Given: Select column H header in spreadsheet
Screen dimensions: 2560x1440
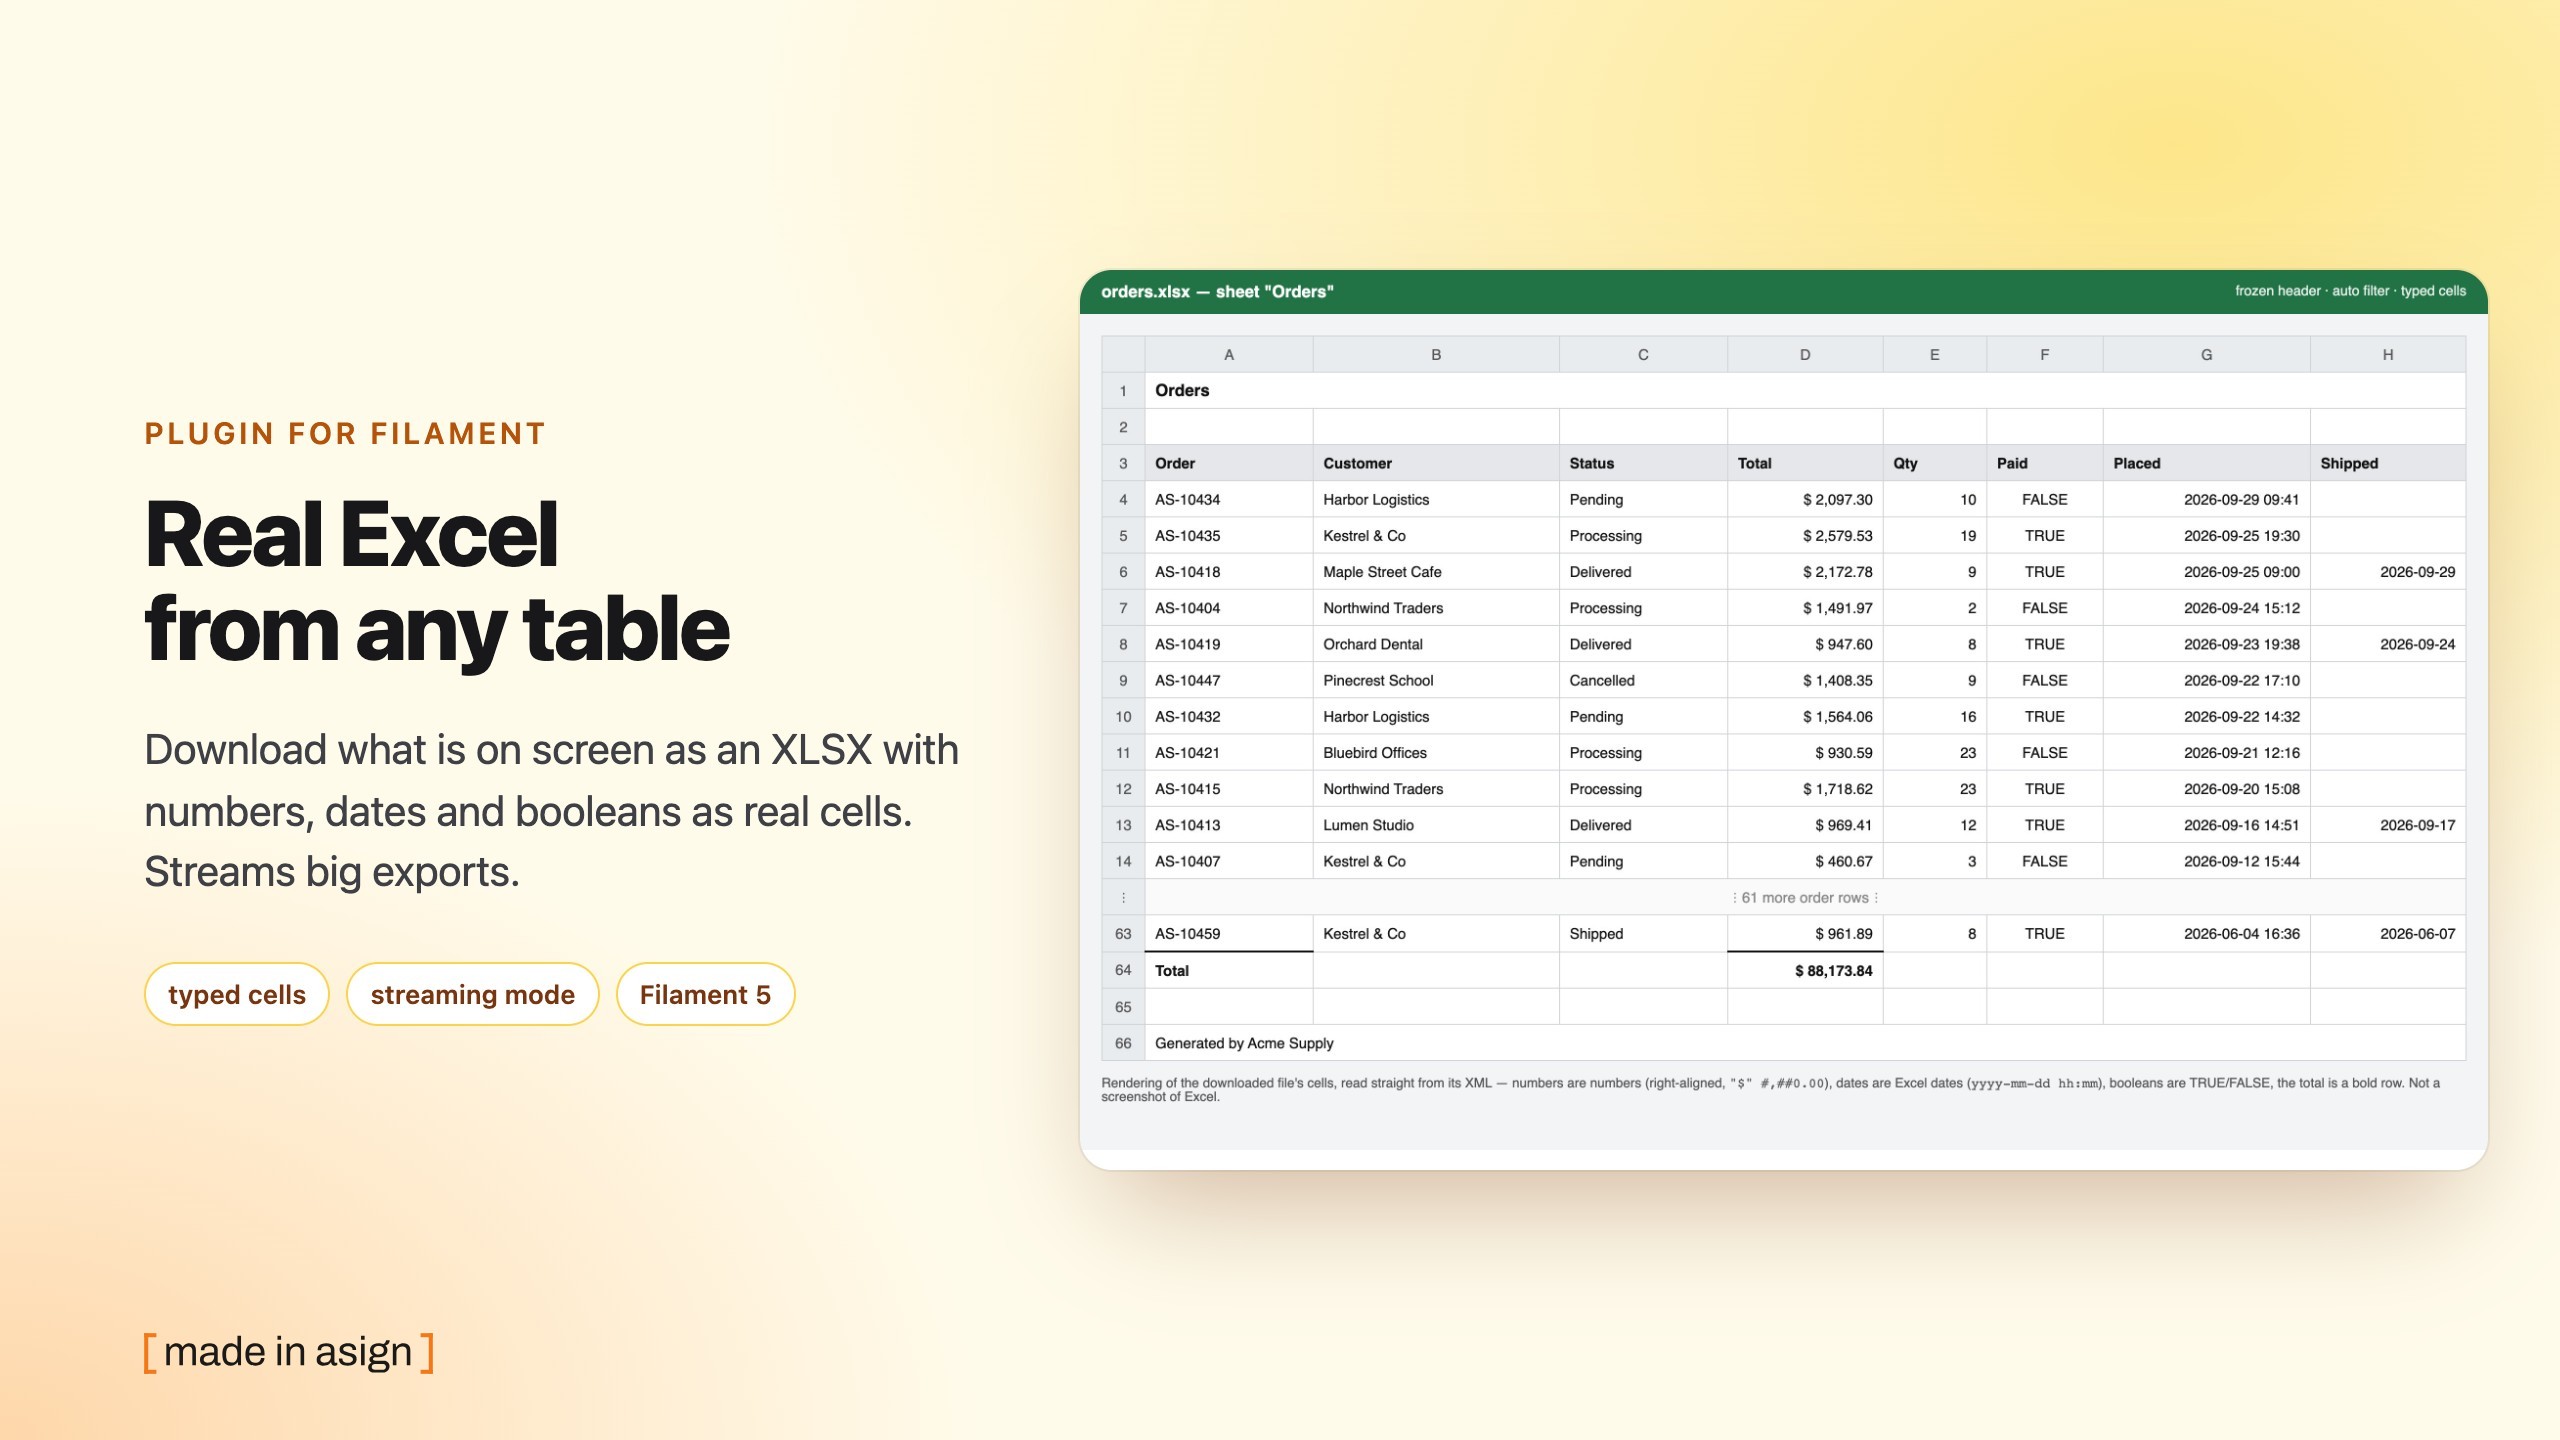Looking at the screenshot, I should pyautogui.click(x=2387, y=354).
